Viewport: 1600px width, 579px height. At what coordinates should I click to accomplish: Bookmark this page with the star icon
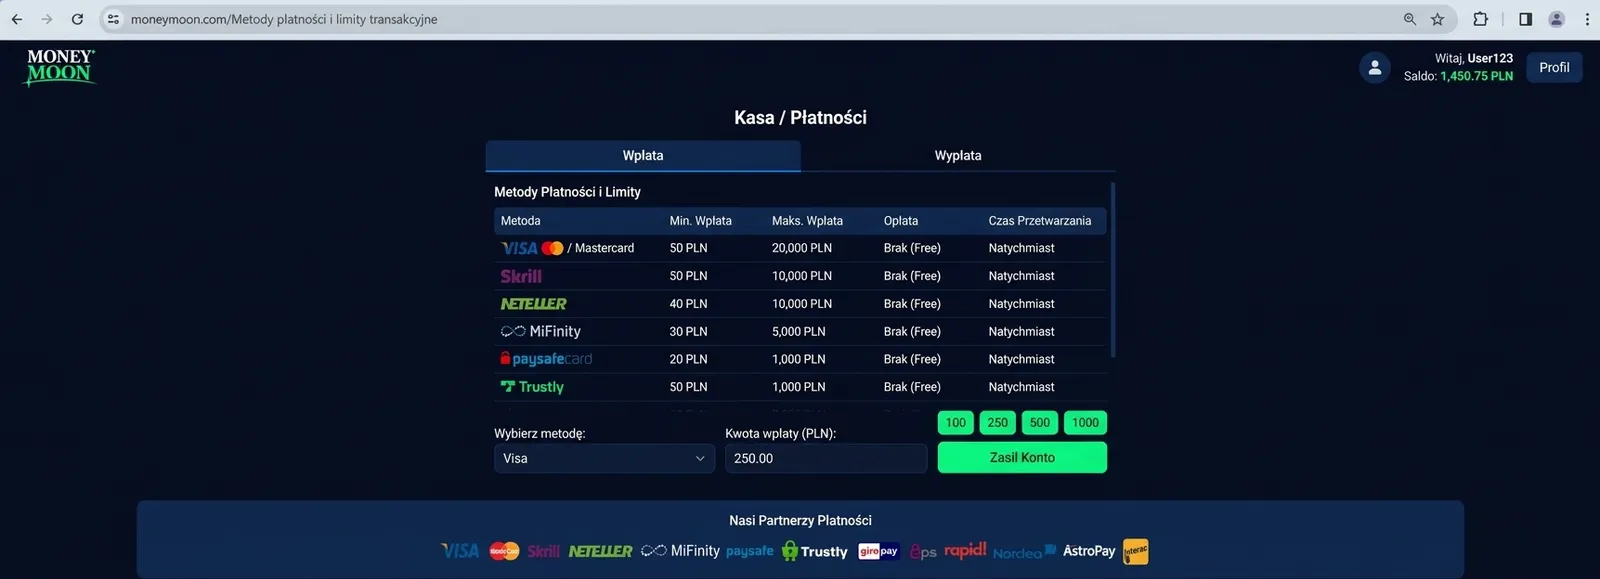coord(1437,19)
